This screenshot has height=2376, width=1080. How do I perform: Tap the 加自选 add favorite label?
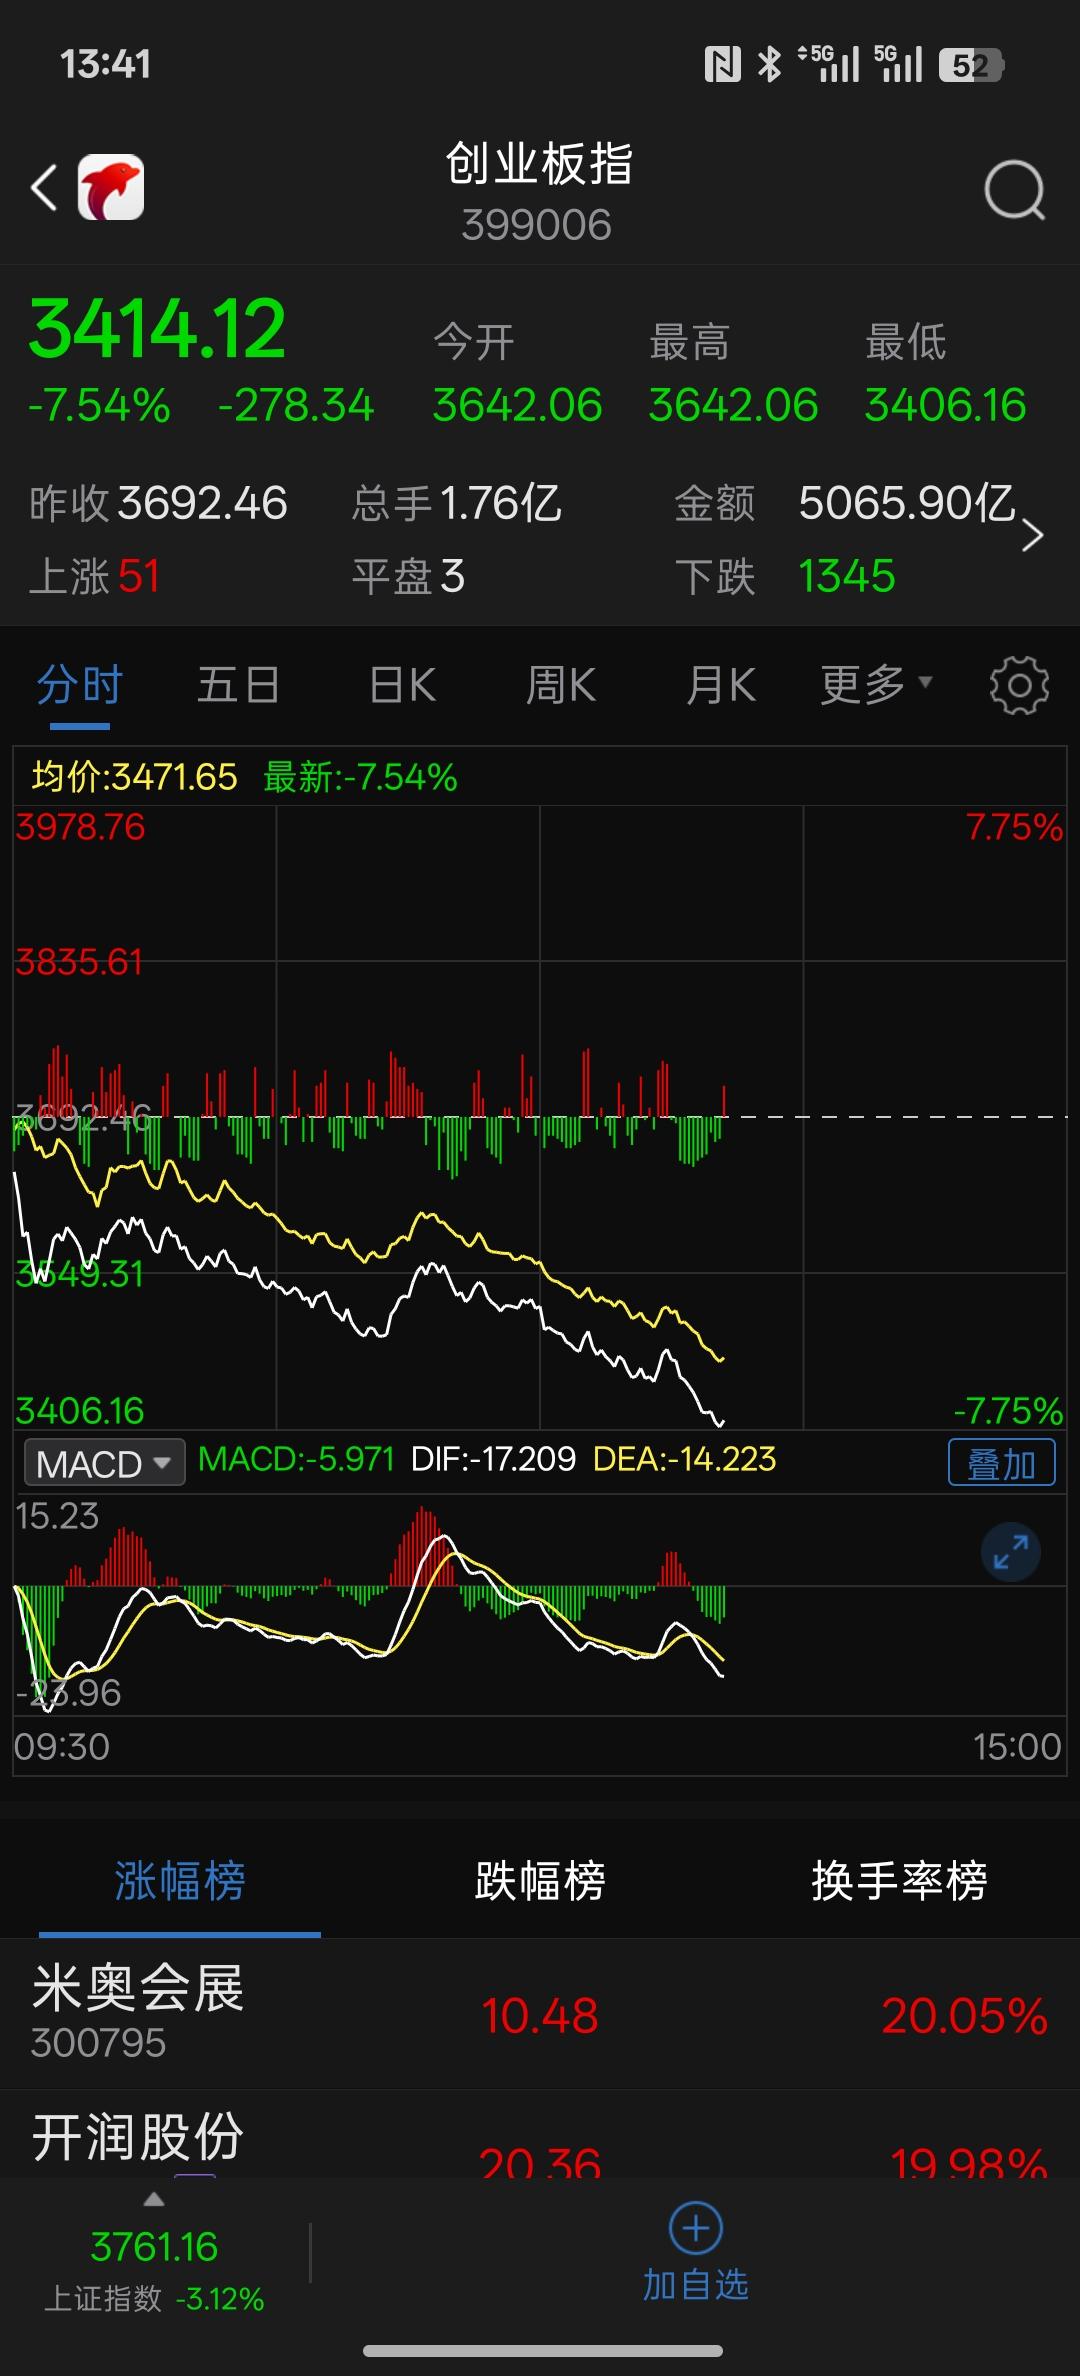(x=696, y=2285)
